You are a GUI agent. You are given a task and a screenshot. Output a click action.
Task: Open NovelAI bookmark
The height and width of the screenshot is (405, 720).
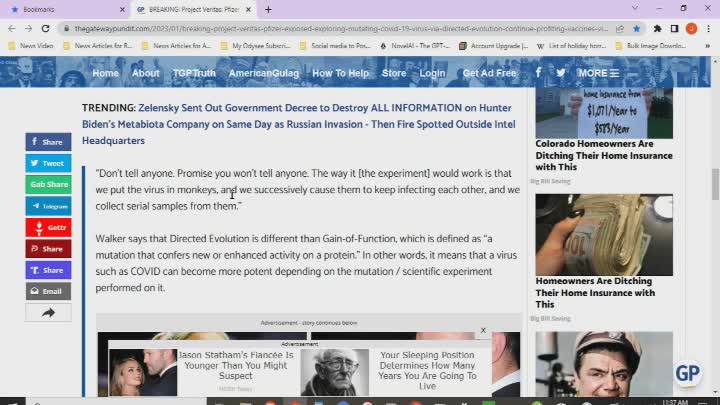(415, 46)
